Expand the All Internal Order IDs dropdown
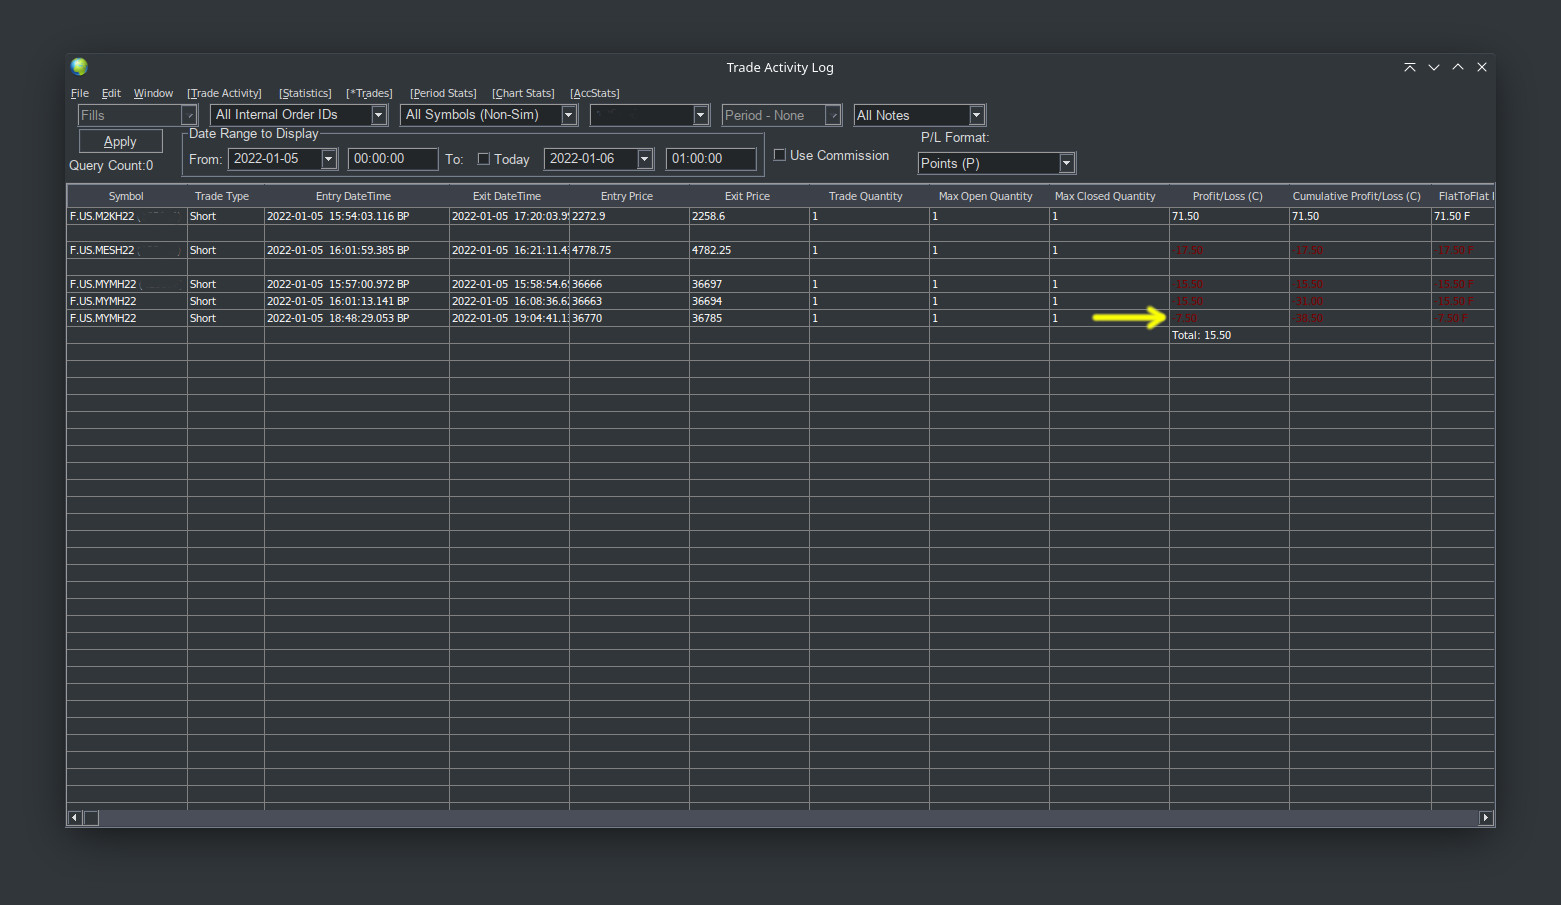 [378, 115]
